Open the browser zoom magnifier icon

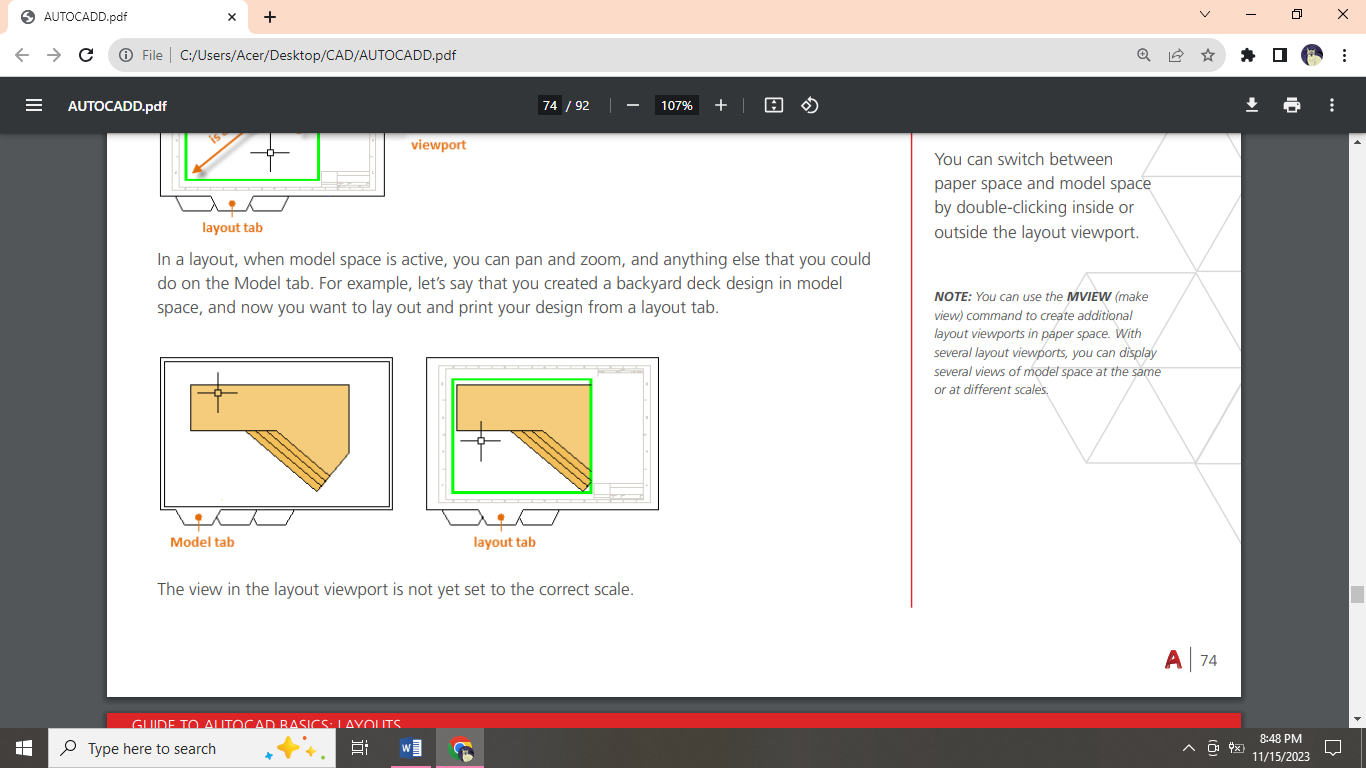coord(1144,55)
